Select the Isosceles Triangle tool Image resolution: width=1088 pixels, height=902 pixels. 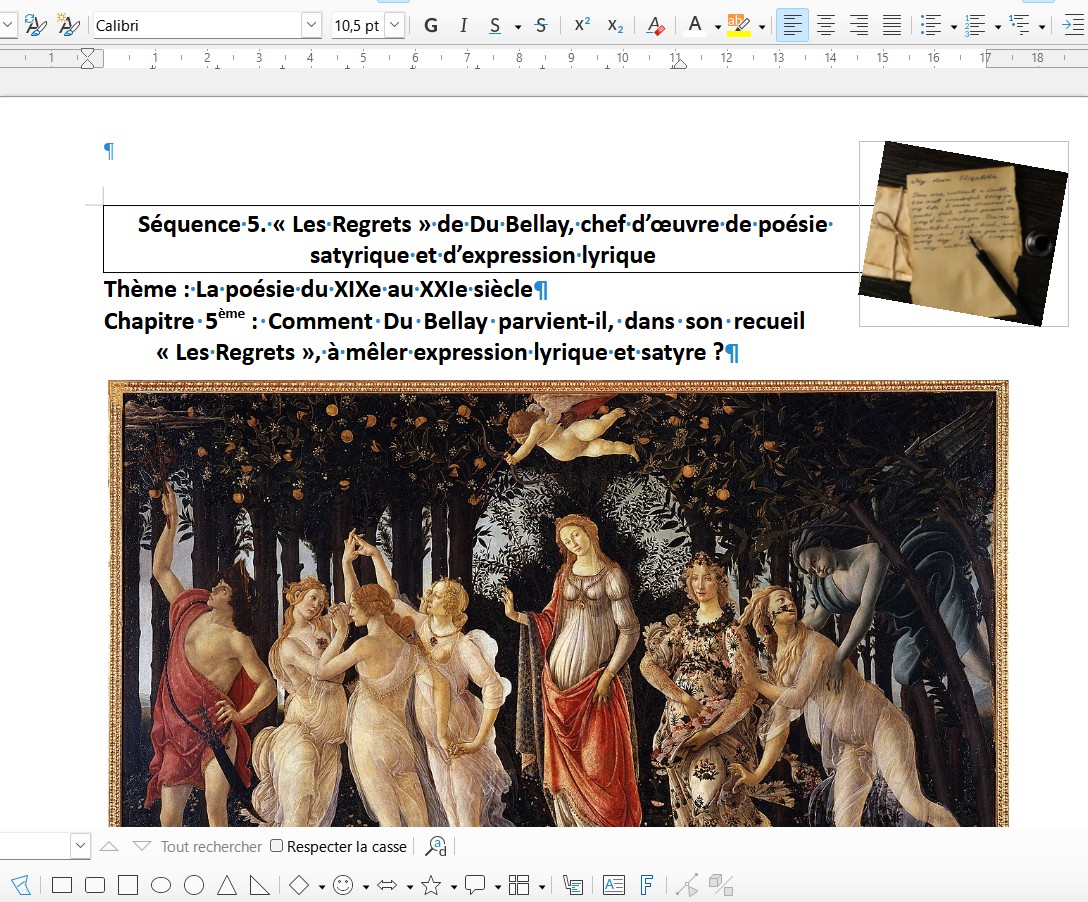(x=227, y=885)
